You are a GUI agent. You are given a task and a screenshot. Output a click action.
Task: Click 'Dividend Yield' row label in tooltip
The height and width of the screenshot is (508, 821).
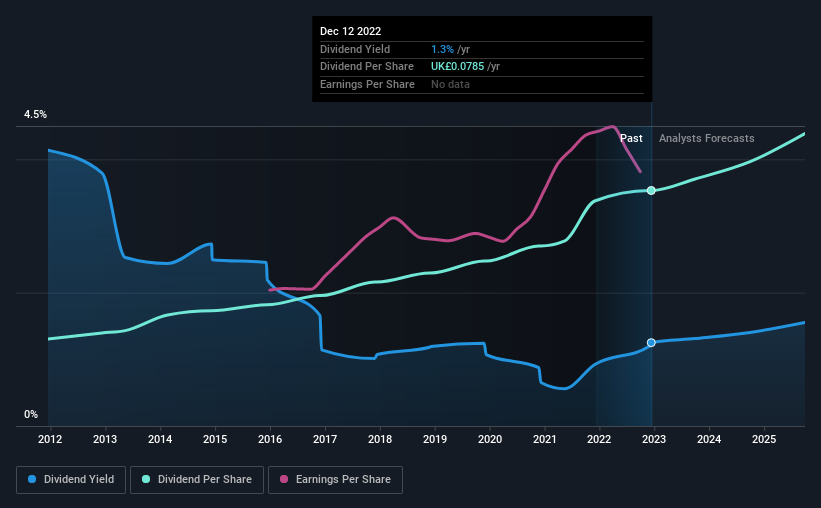(x=355, y=49)
